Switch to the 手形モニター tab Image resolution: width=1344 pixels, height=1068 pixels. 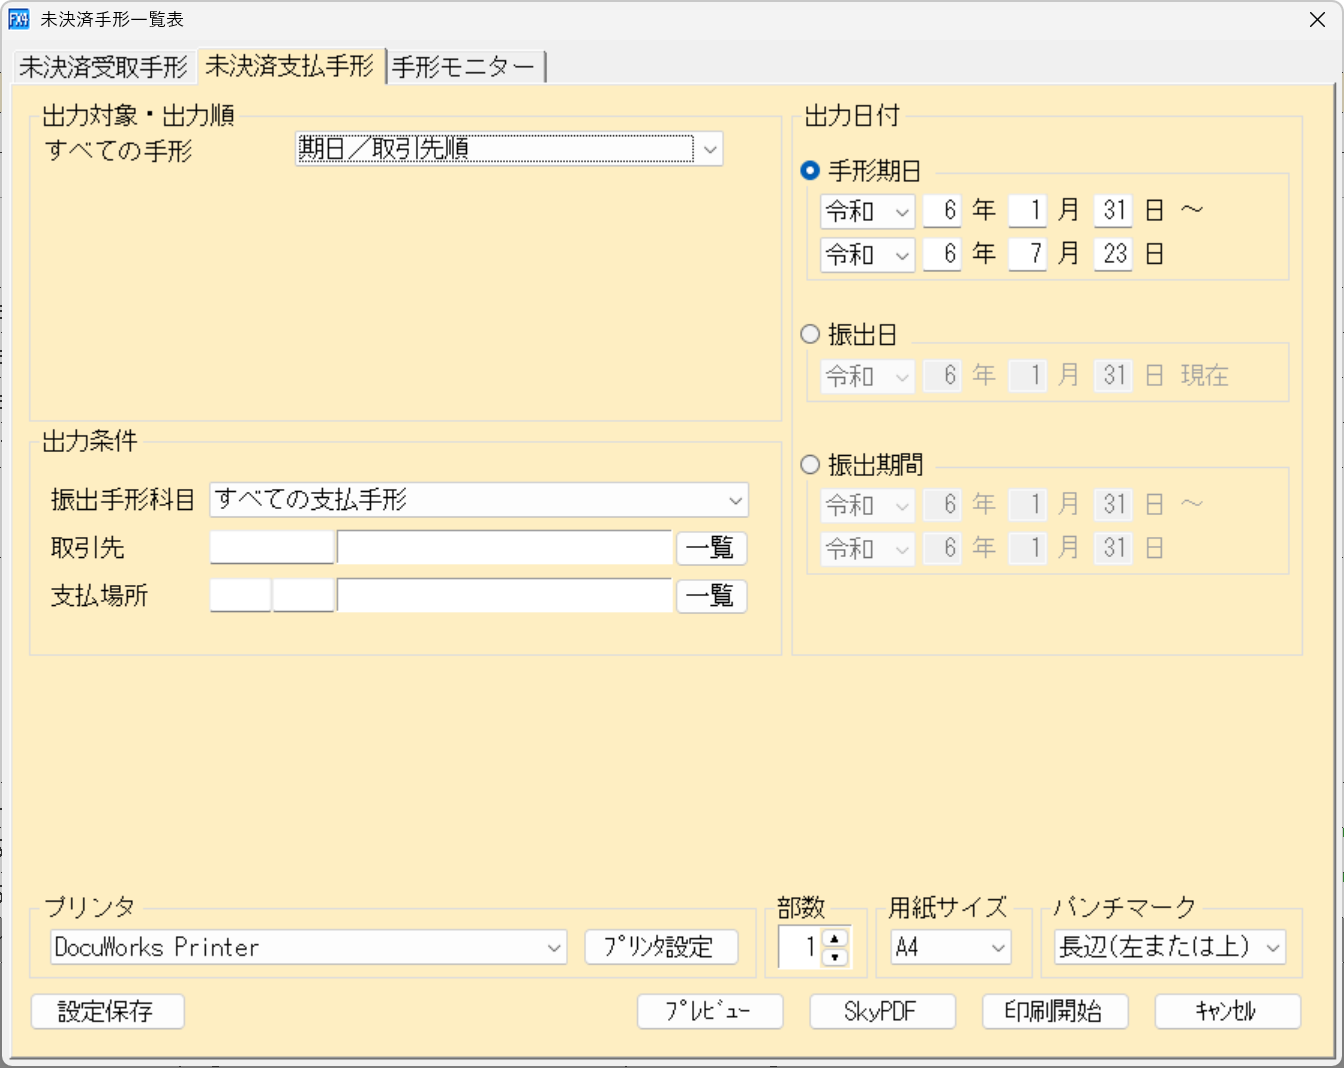(464, 66)
